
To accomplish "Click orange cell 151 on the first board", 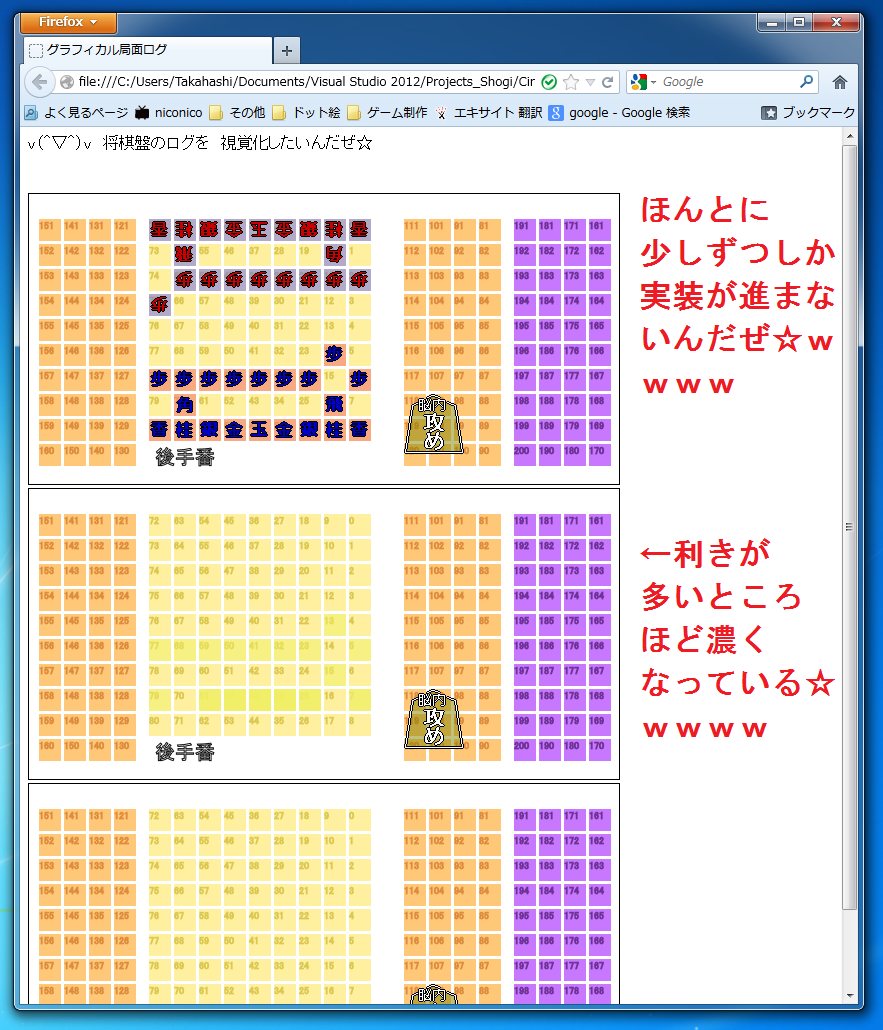I will pos(49,229).
